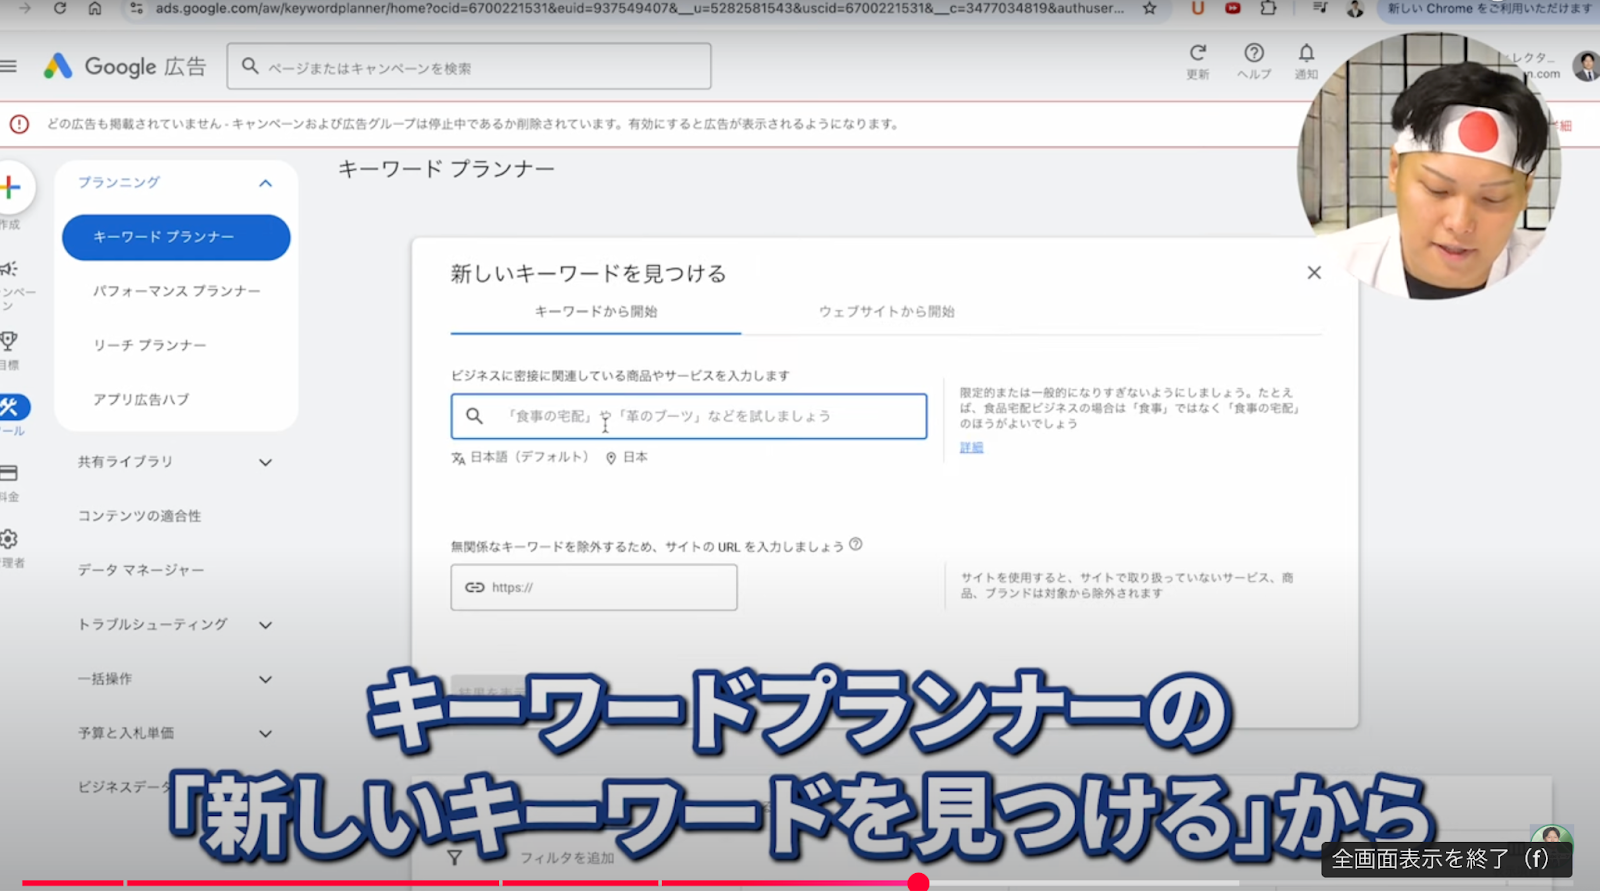Change location 日本 setting
1600x891 pixels.
[x=627, y=457]
